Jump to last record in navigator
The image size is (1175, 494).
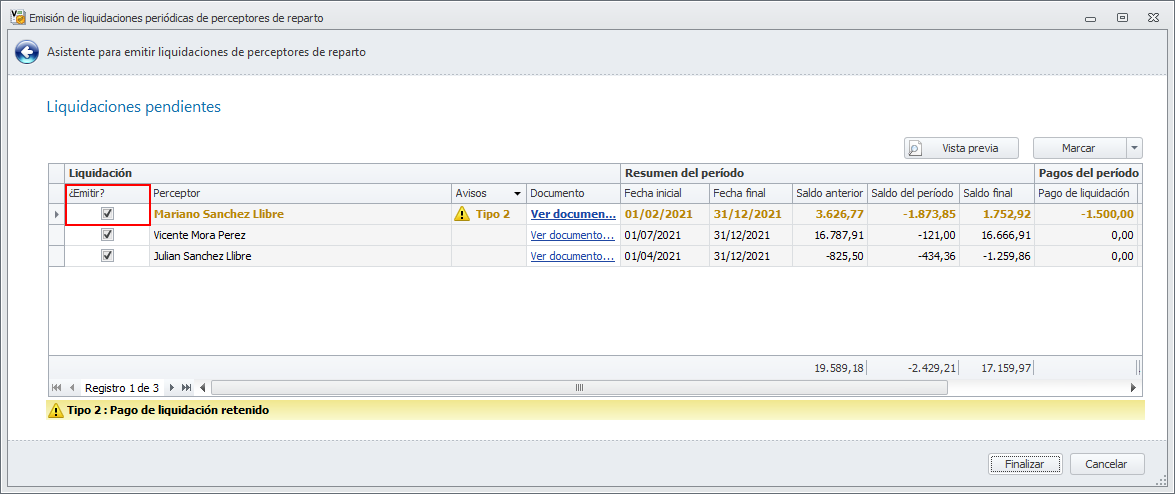click(187, 387)
